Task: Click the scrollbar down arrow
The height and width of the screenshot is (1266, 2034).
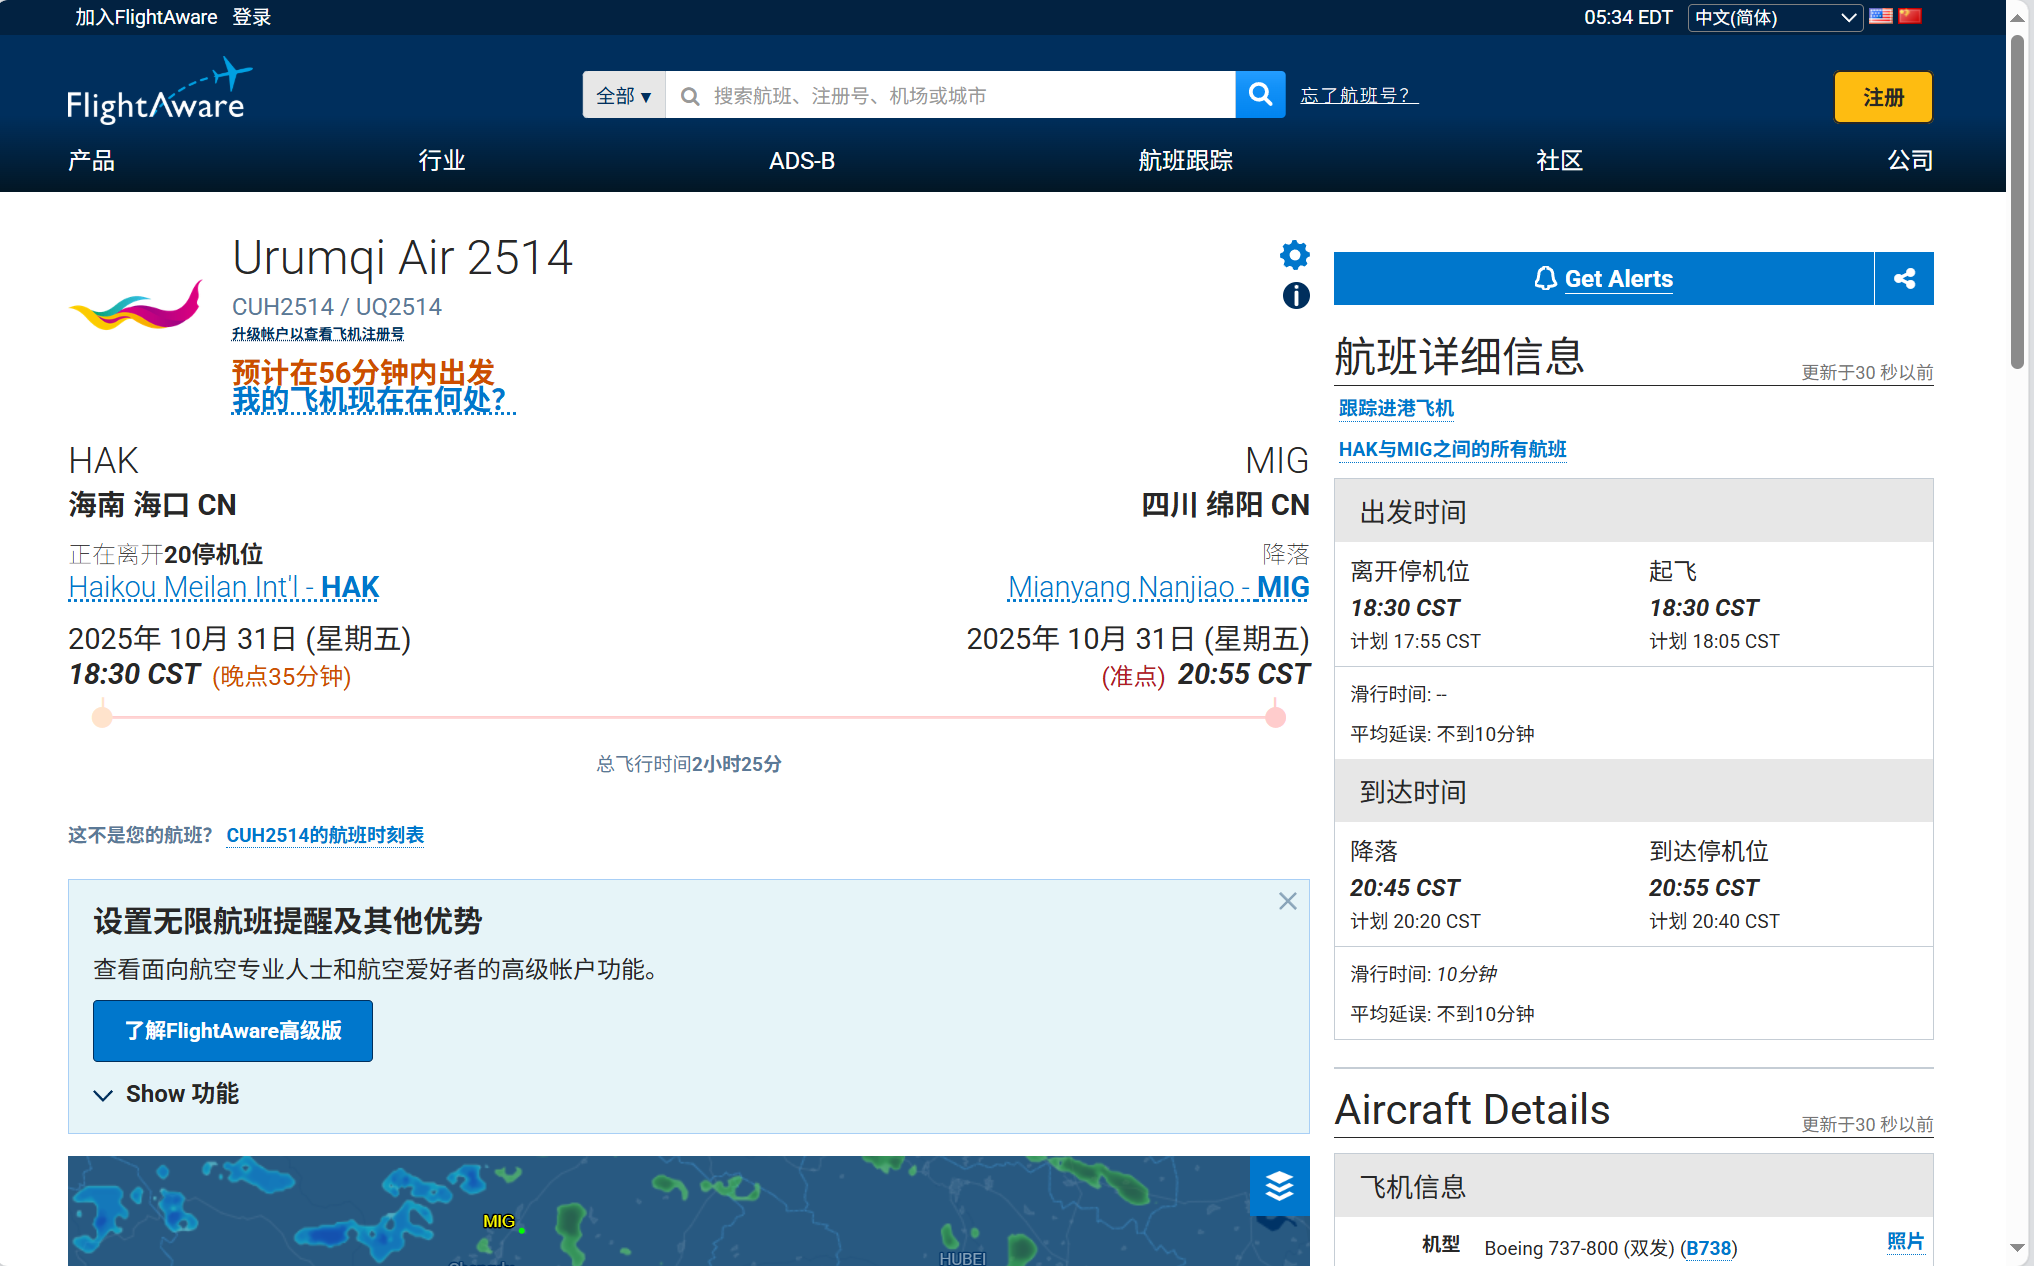Action: [2018, 1248]
